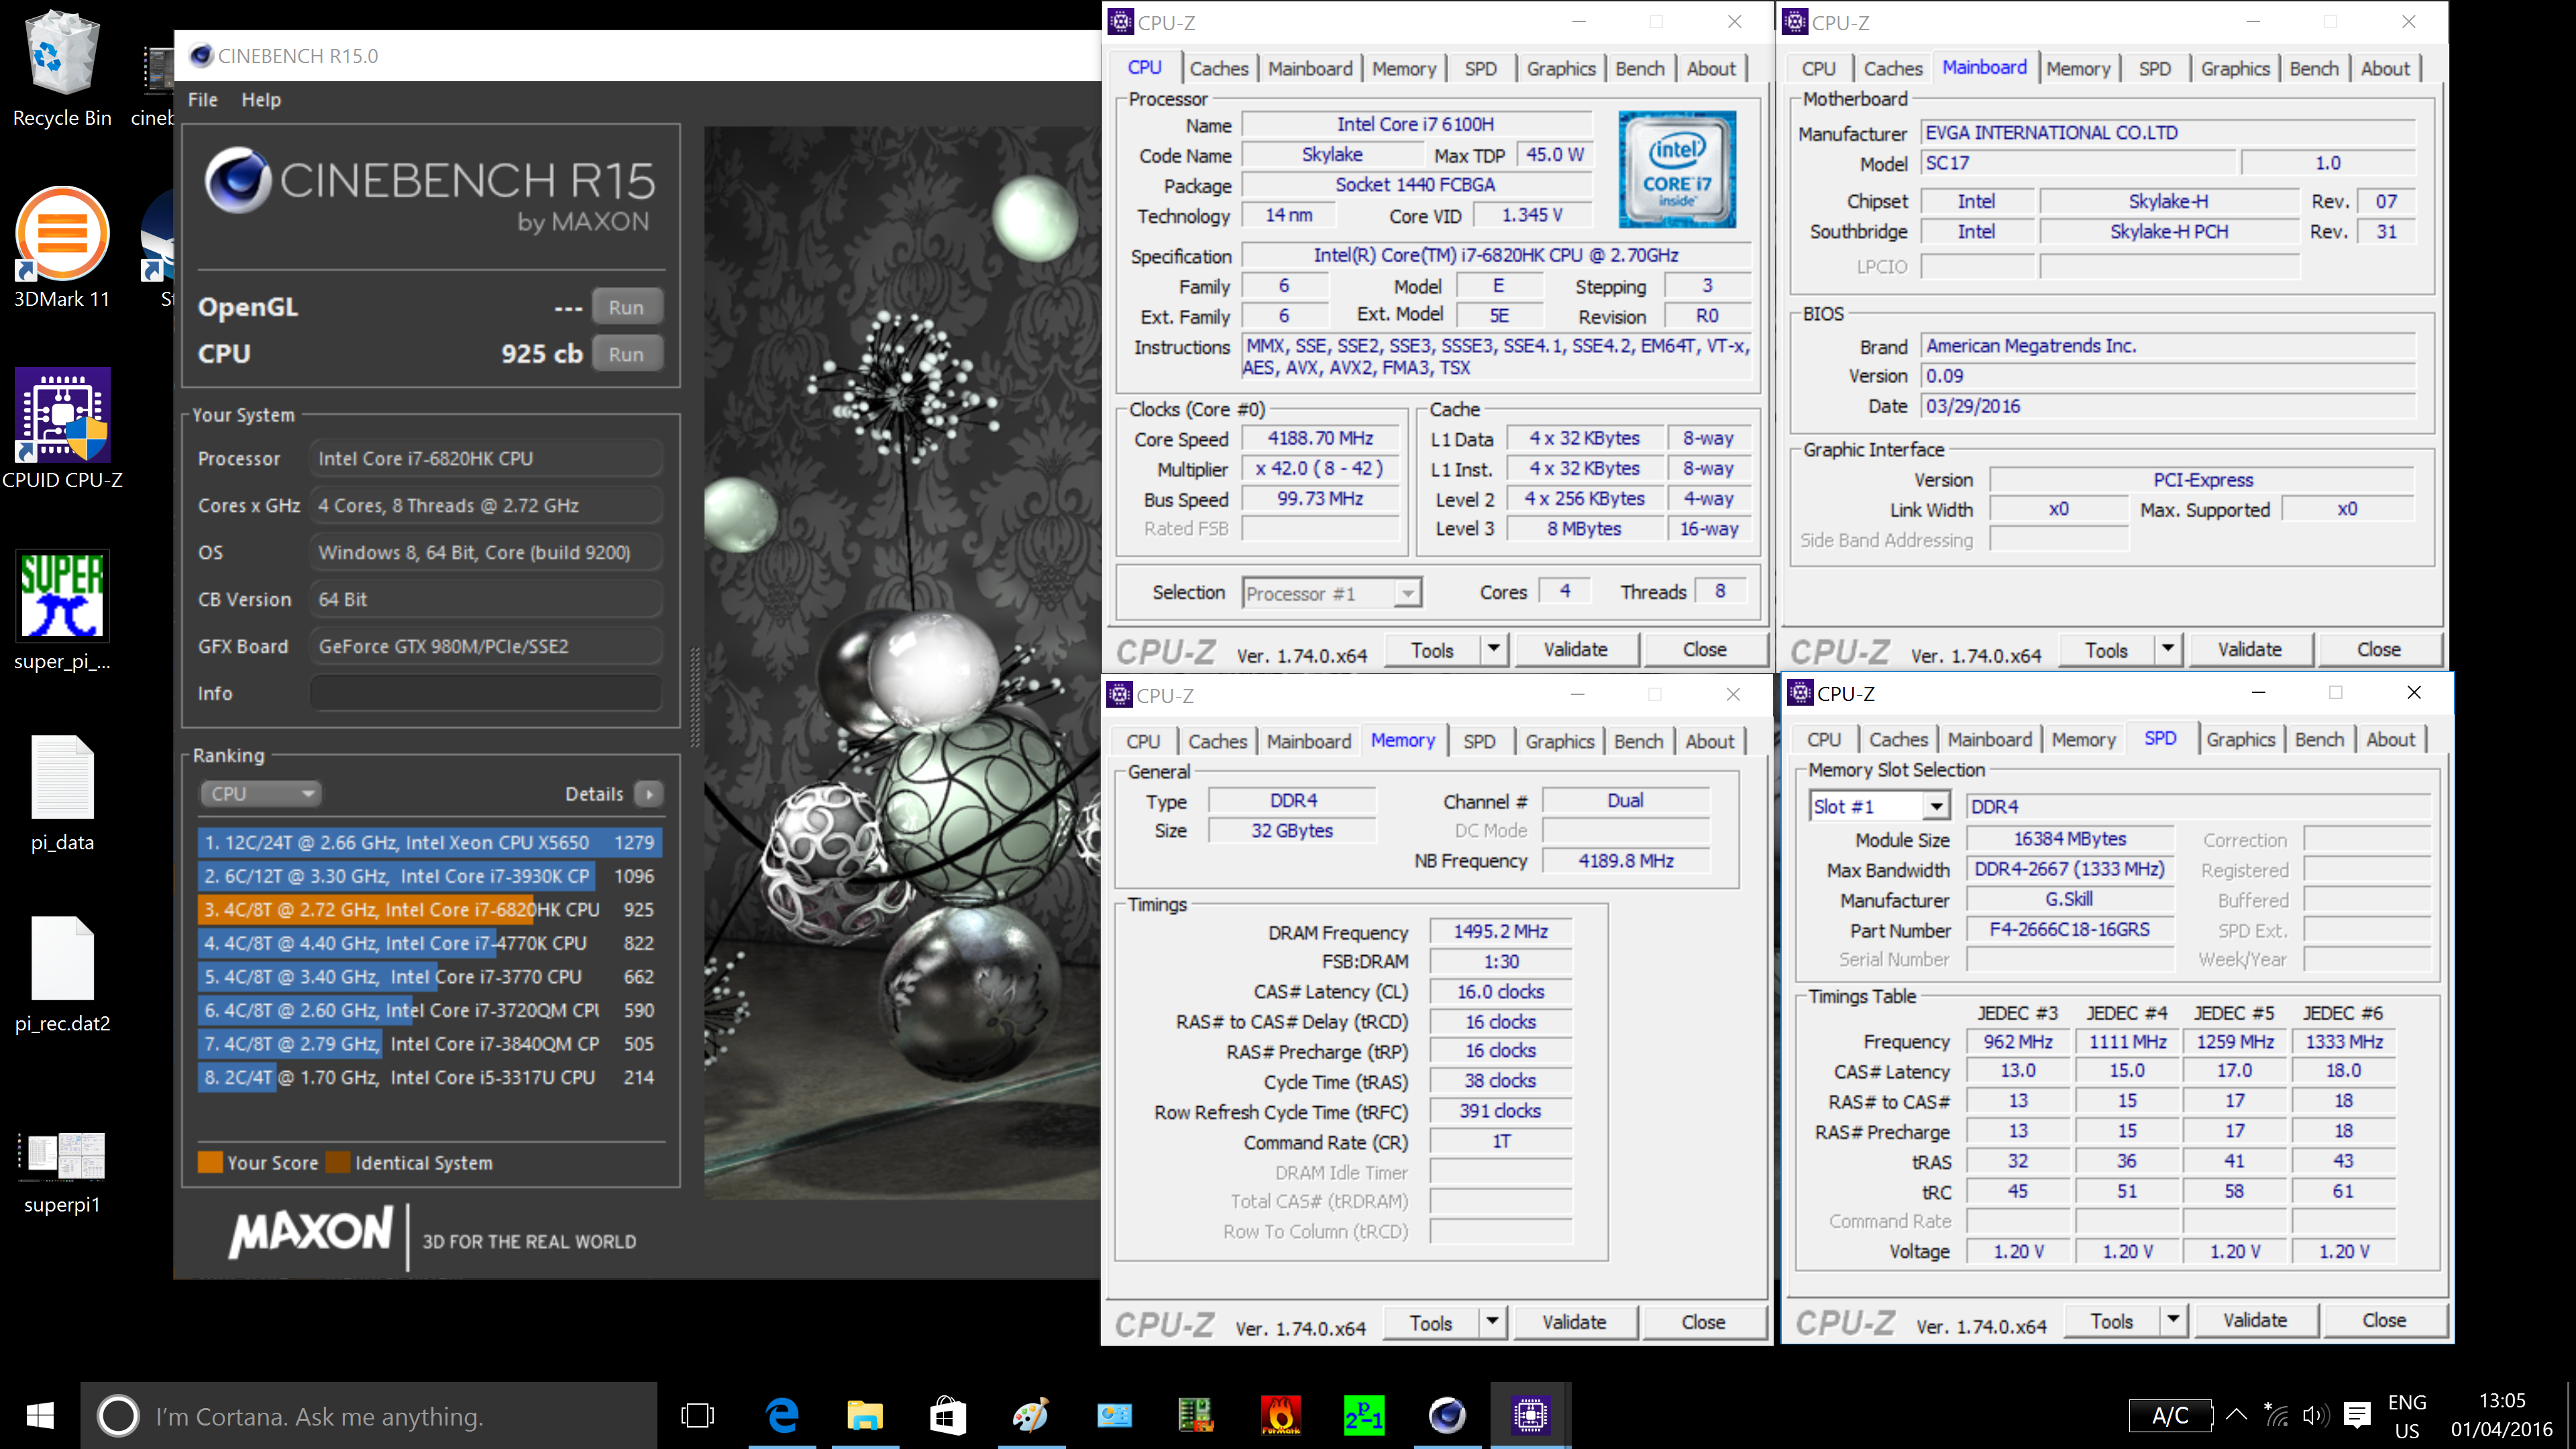Switch to Cinebench via its taskbar icon
2576x1449 pixels.
coord(1447,1415)
